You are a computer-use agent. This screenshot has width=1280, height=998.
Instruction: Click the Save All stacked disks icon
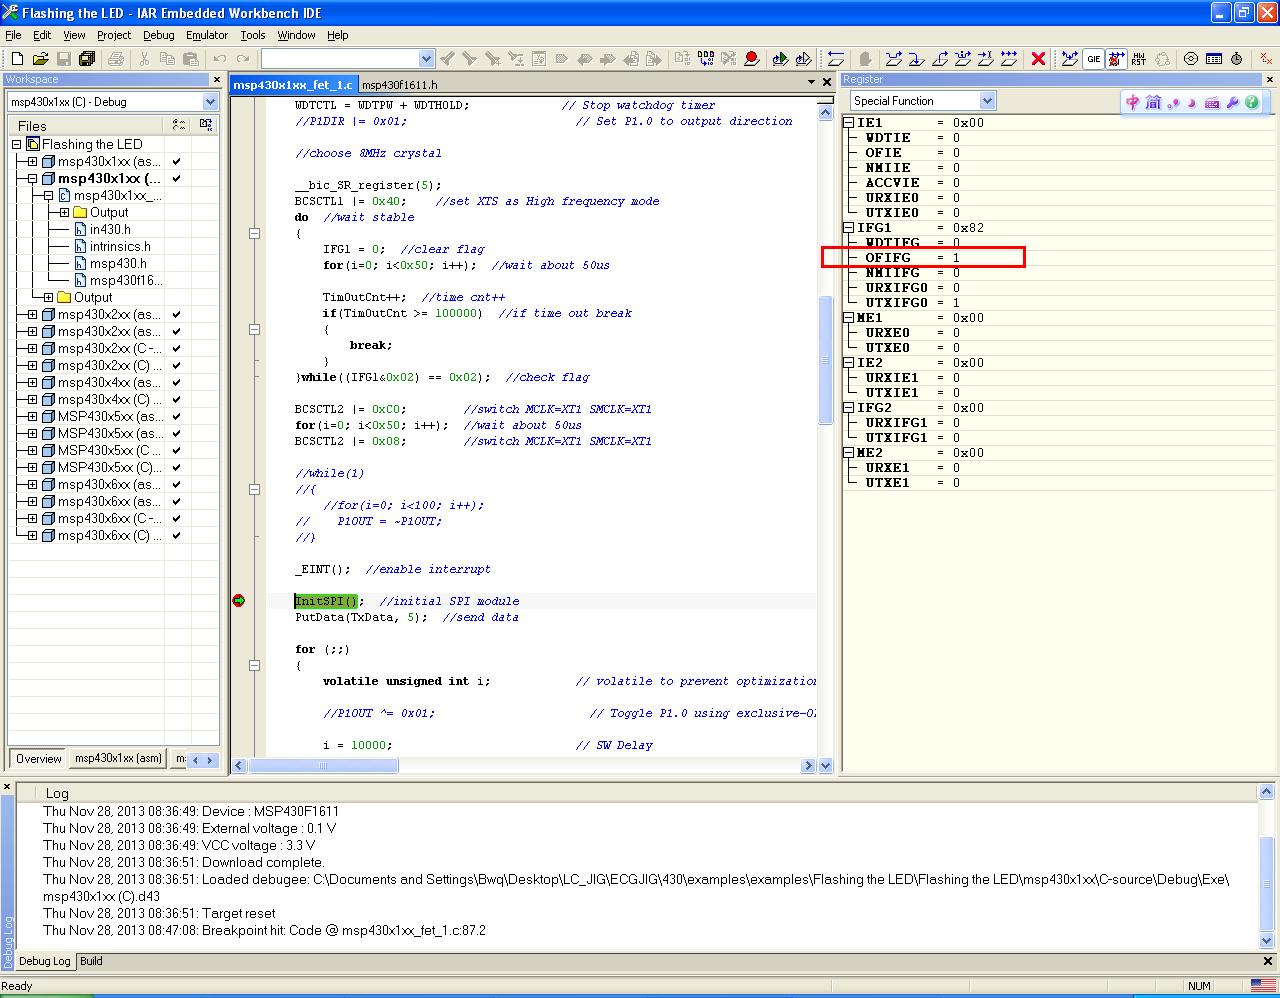point(87,59)
